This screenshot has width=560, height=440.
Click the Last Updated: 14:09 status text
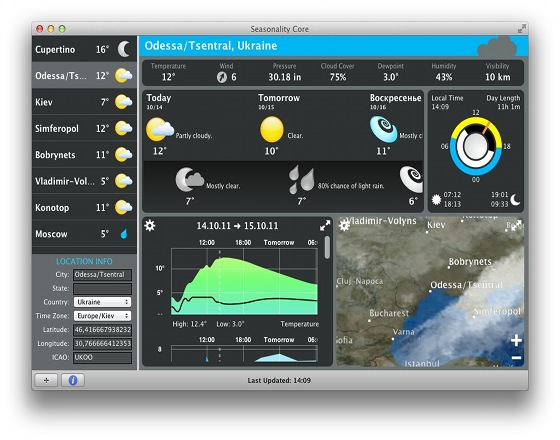pyautogui.click(x=279, y=381)
